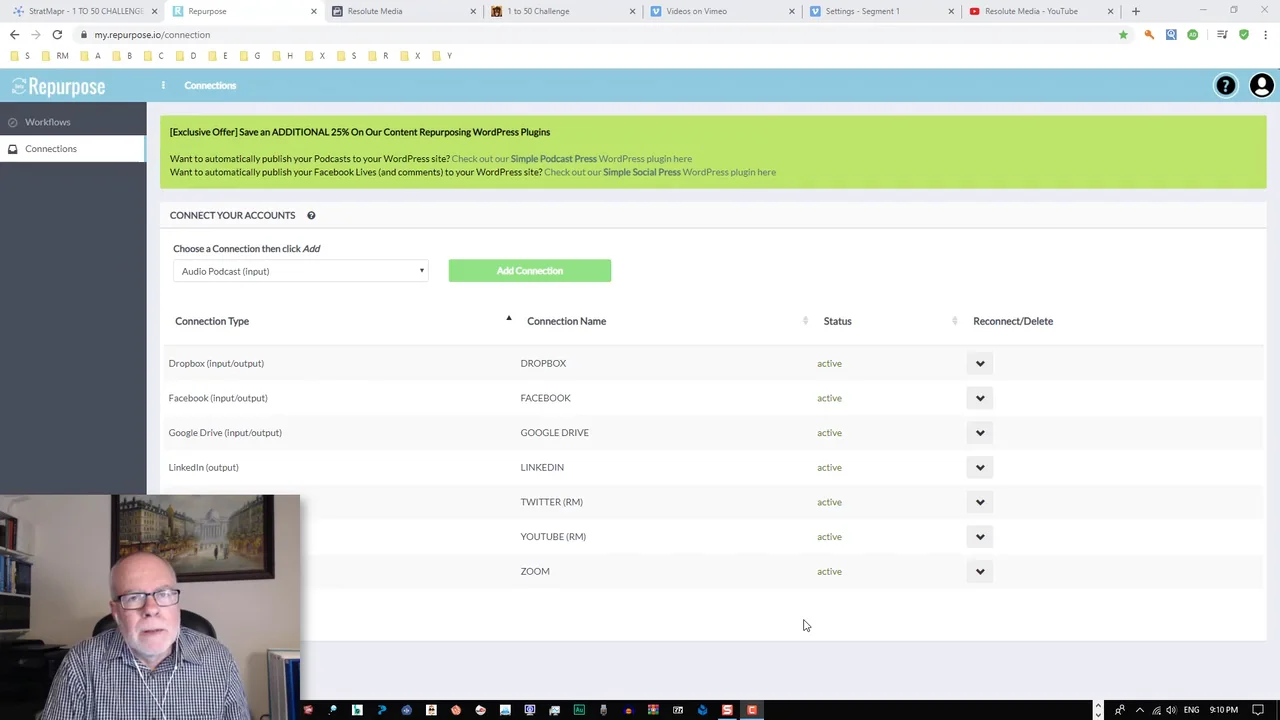The image size is (1280, 720).
Task: Toggle the sidebar with the three-dot icon
Action: point(163,85)
